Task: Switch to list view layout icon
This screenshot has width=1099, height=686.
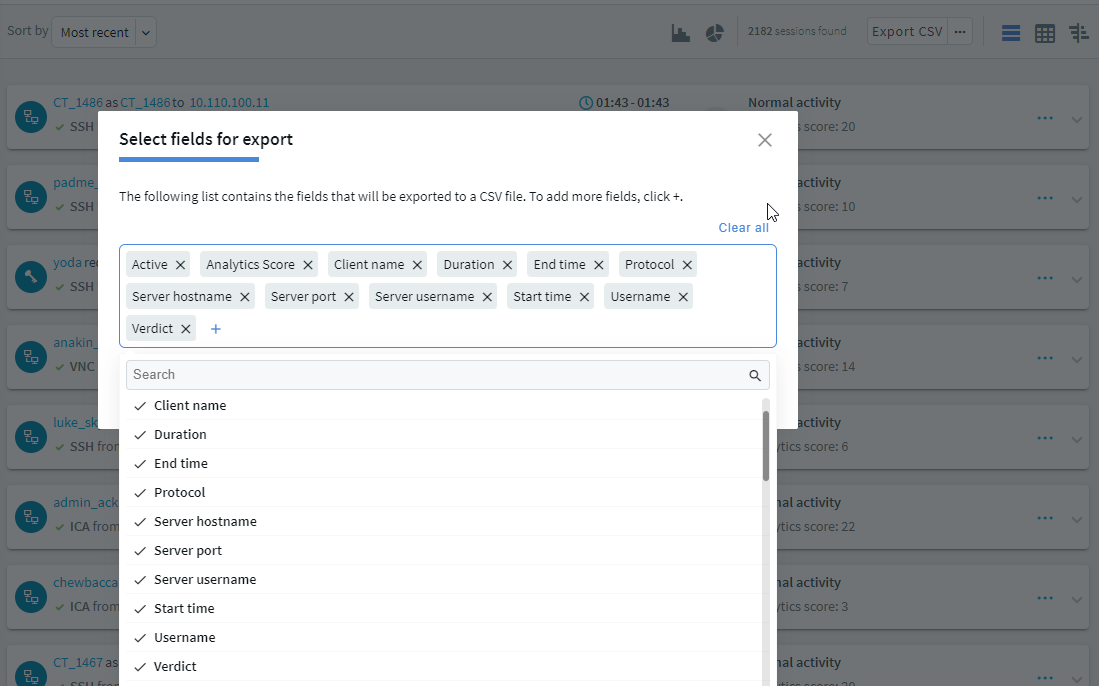Action: click(1011, 33)
